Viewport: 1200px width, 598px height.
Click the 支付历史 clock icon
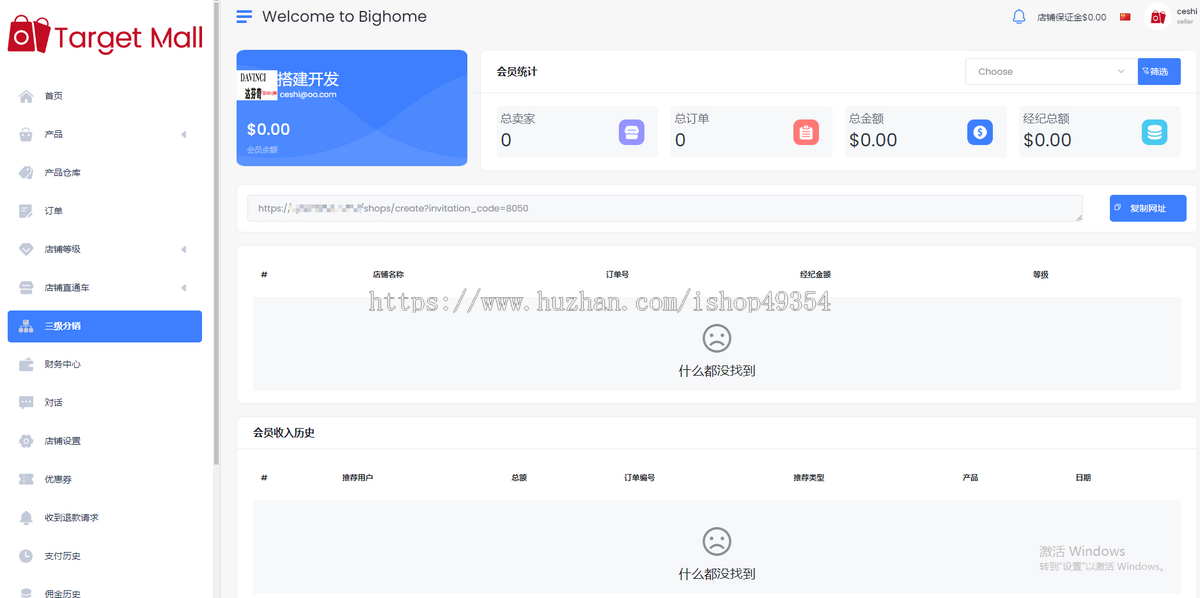click(x=26, y=556)
